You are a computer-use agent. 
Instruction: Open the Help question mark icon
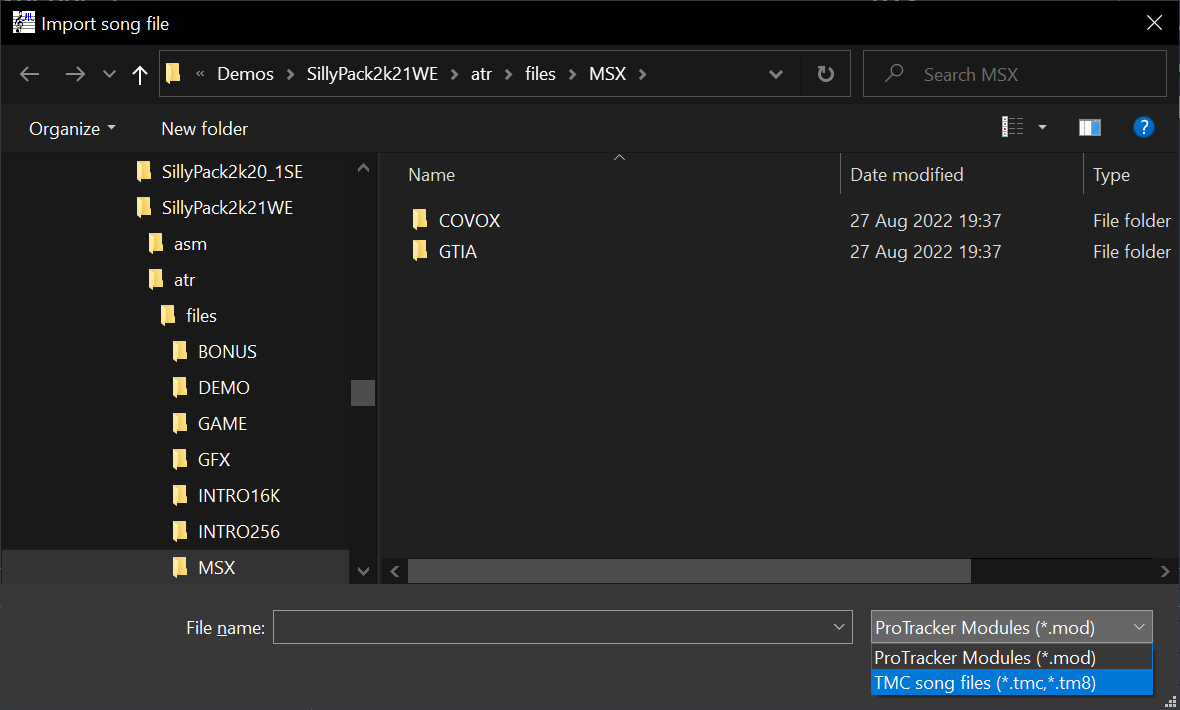(x=1144, y=127)
